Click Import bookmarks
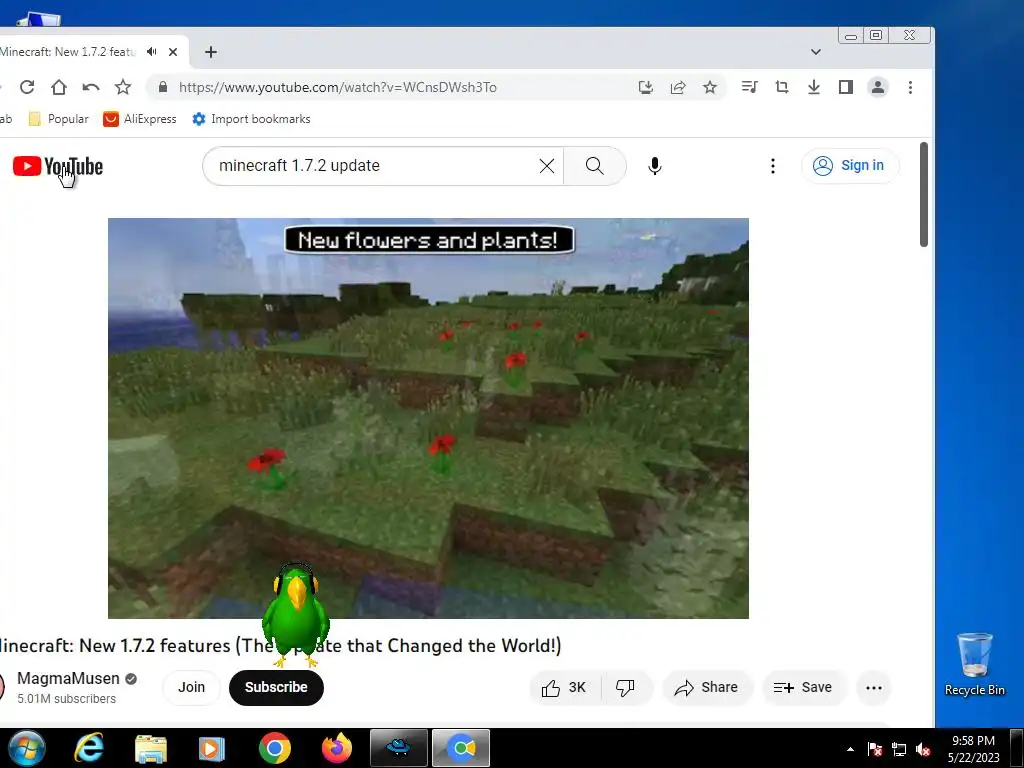Screen dimensions: 1024x768 click(x=251, y=119)
